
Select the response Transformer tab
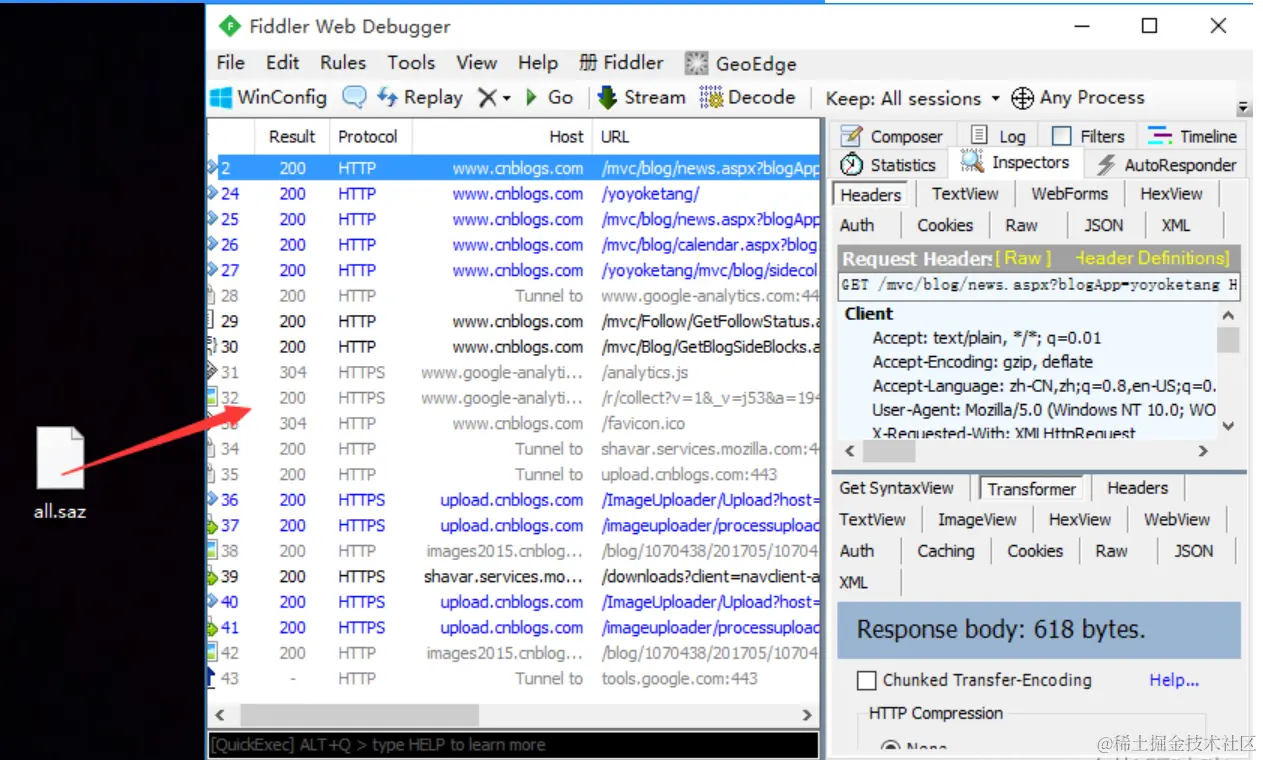coord(1032,489)
